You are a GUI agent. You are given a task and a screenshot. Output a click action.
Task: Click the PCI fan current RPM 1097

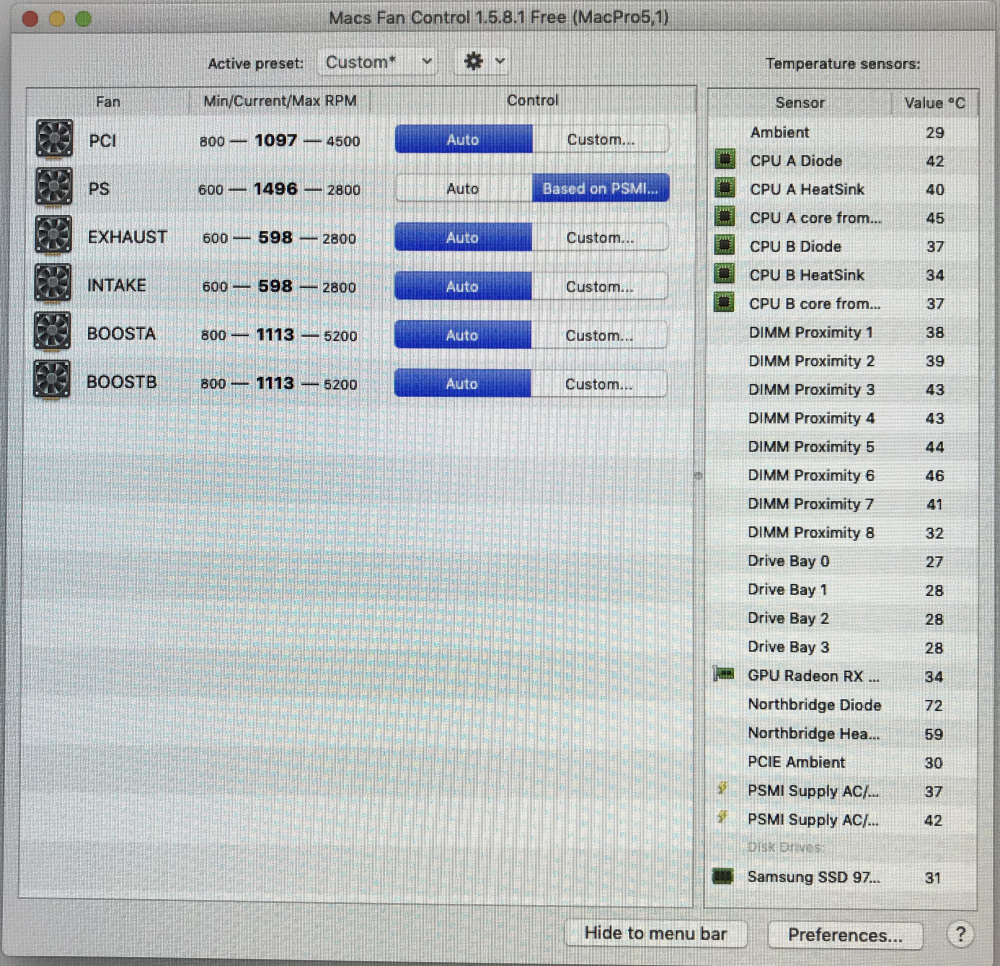[x=276, y=140]
